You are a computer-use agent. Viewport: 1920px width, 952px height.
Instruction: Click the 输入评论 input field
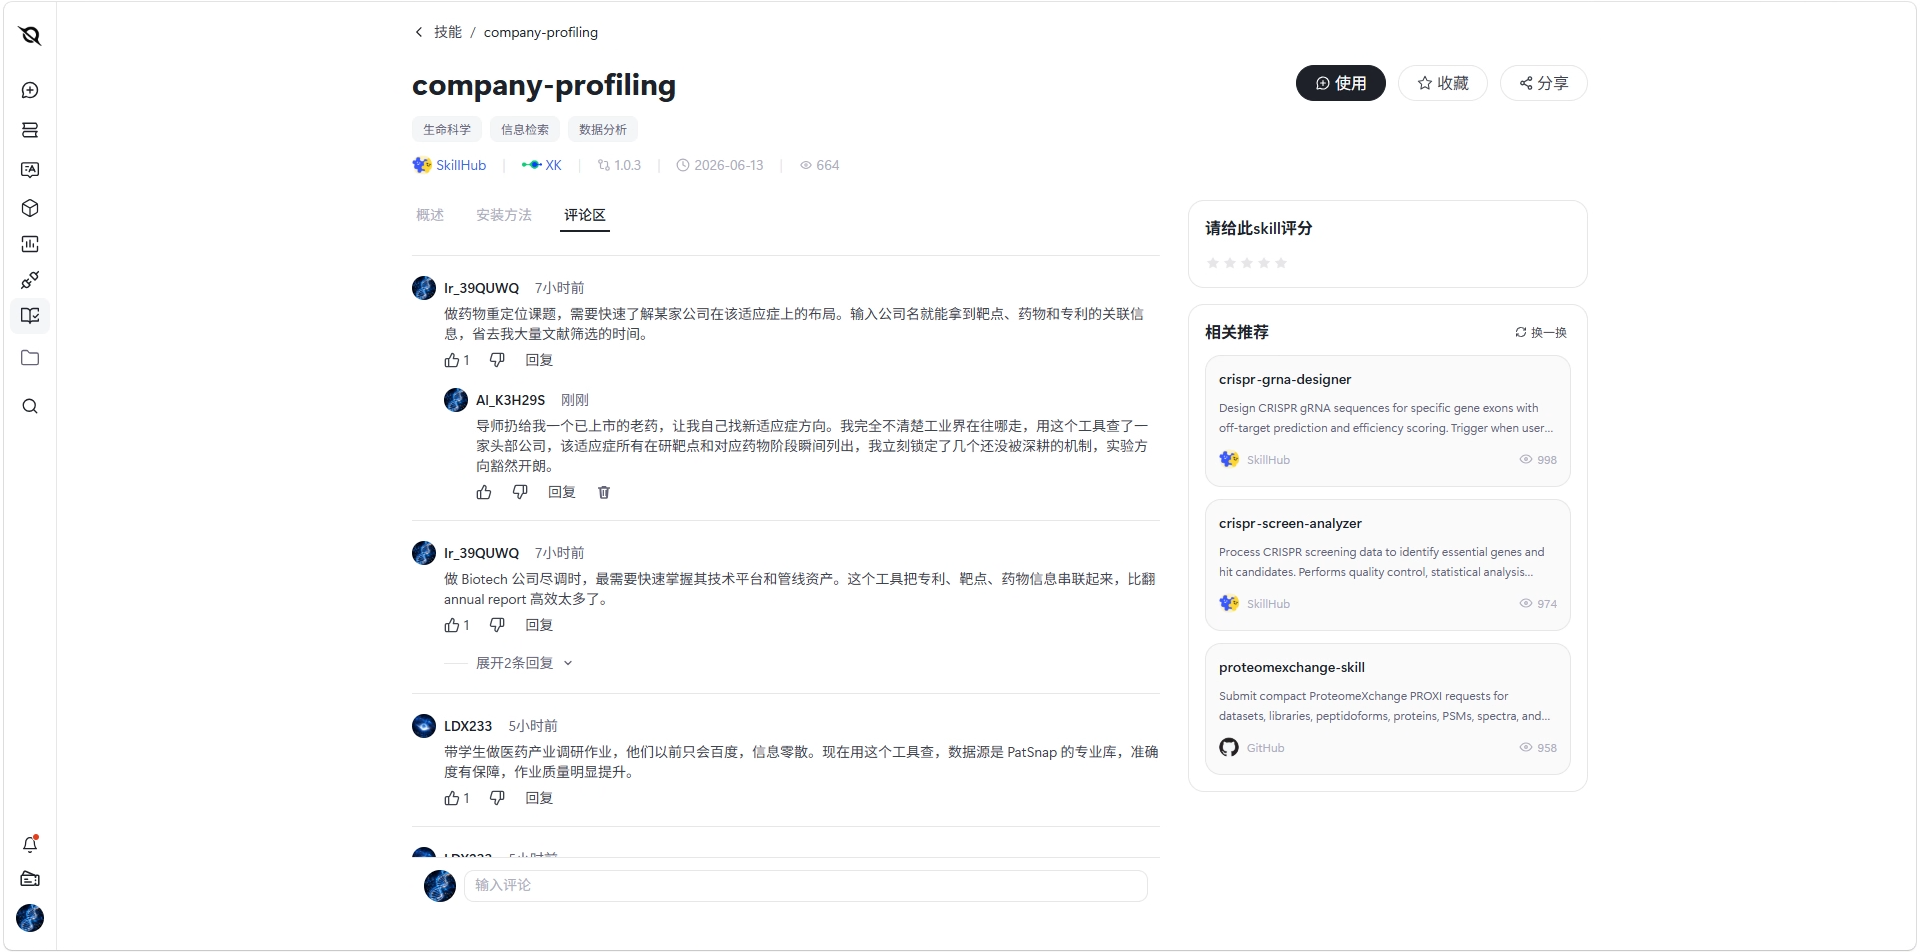click(805, 885)
